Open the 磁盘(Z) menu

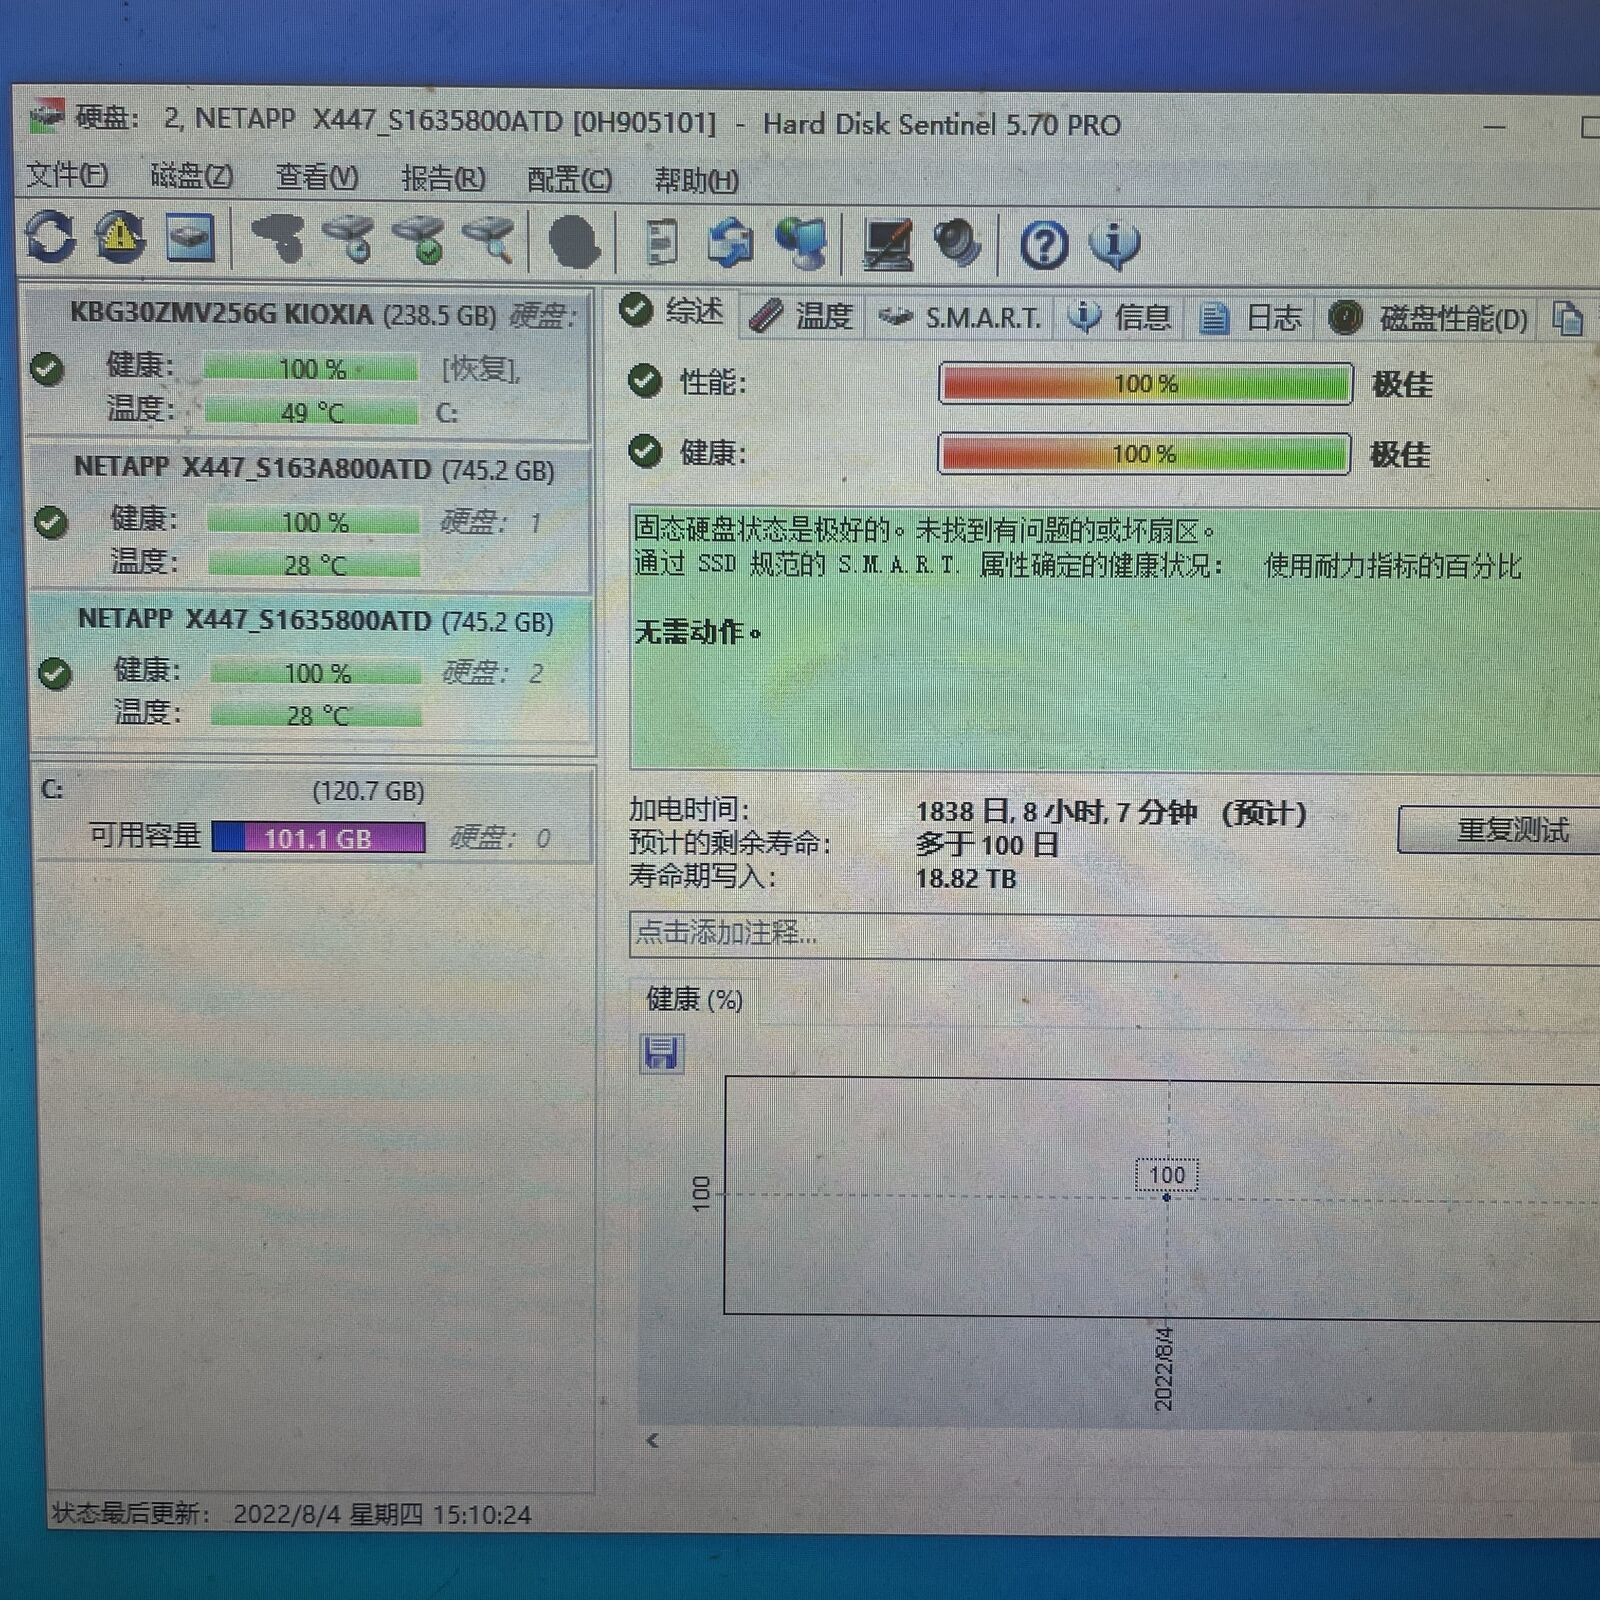[192, 176]
